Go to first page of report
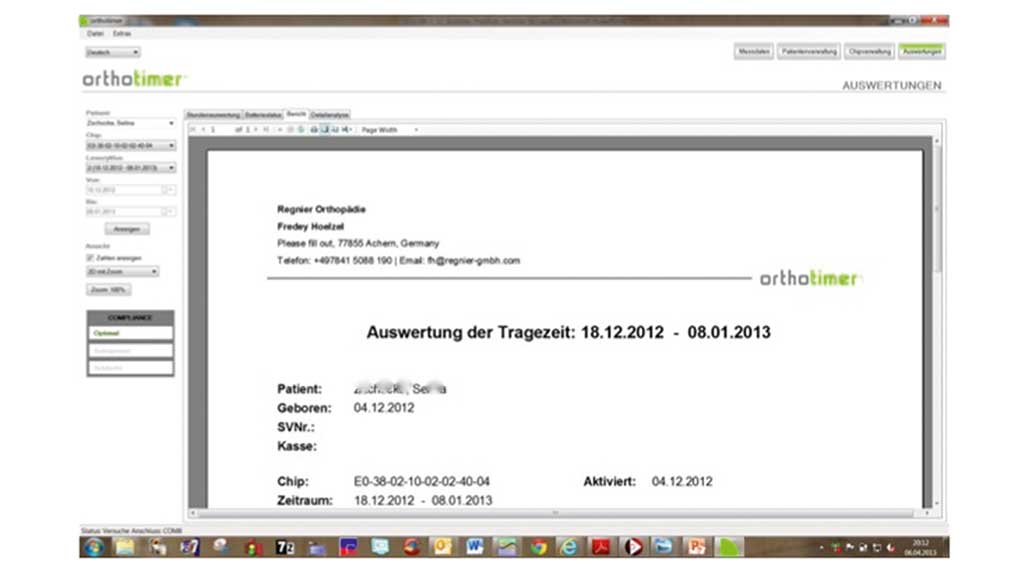Viewport: 1024px width, 576px height. coord(192,130)
